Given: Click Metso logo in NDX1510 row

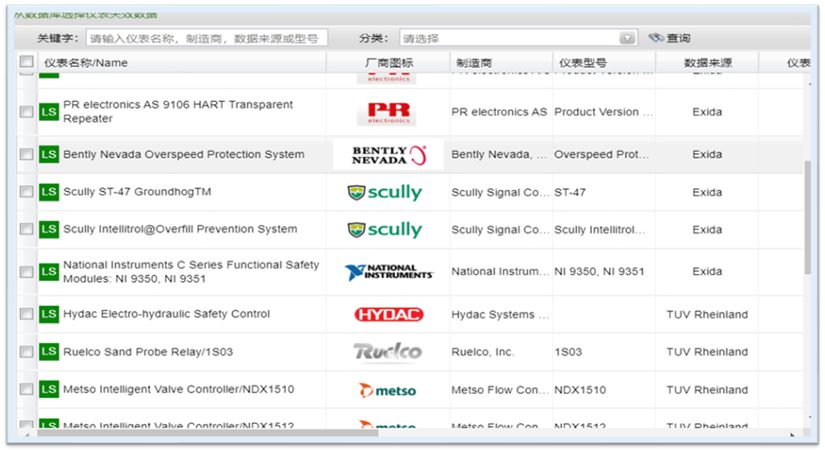Looking at the screenshot, I should coord(388,390).
